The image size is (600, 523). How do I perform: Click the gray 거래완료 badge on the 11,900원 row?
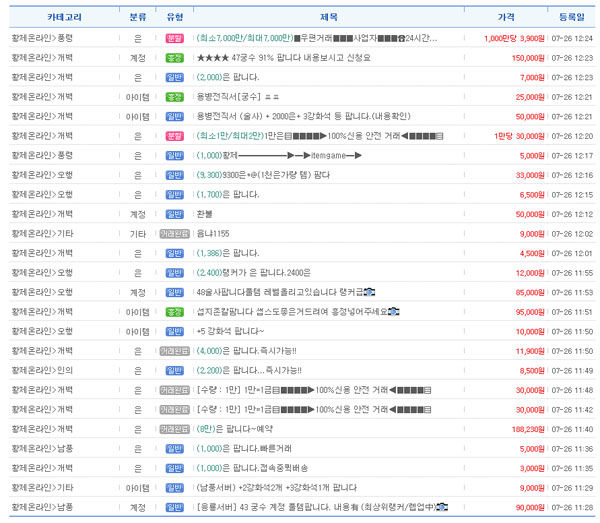(x=174, y=351)
